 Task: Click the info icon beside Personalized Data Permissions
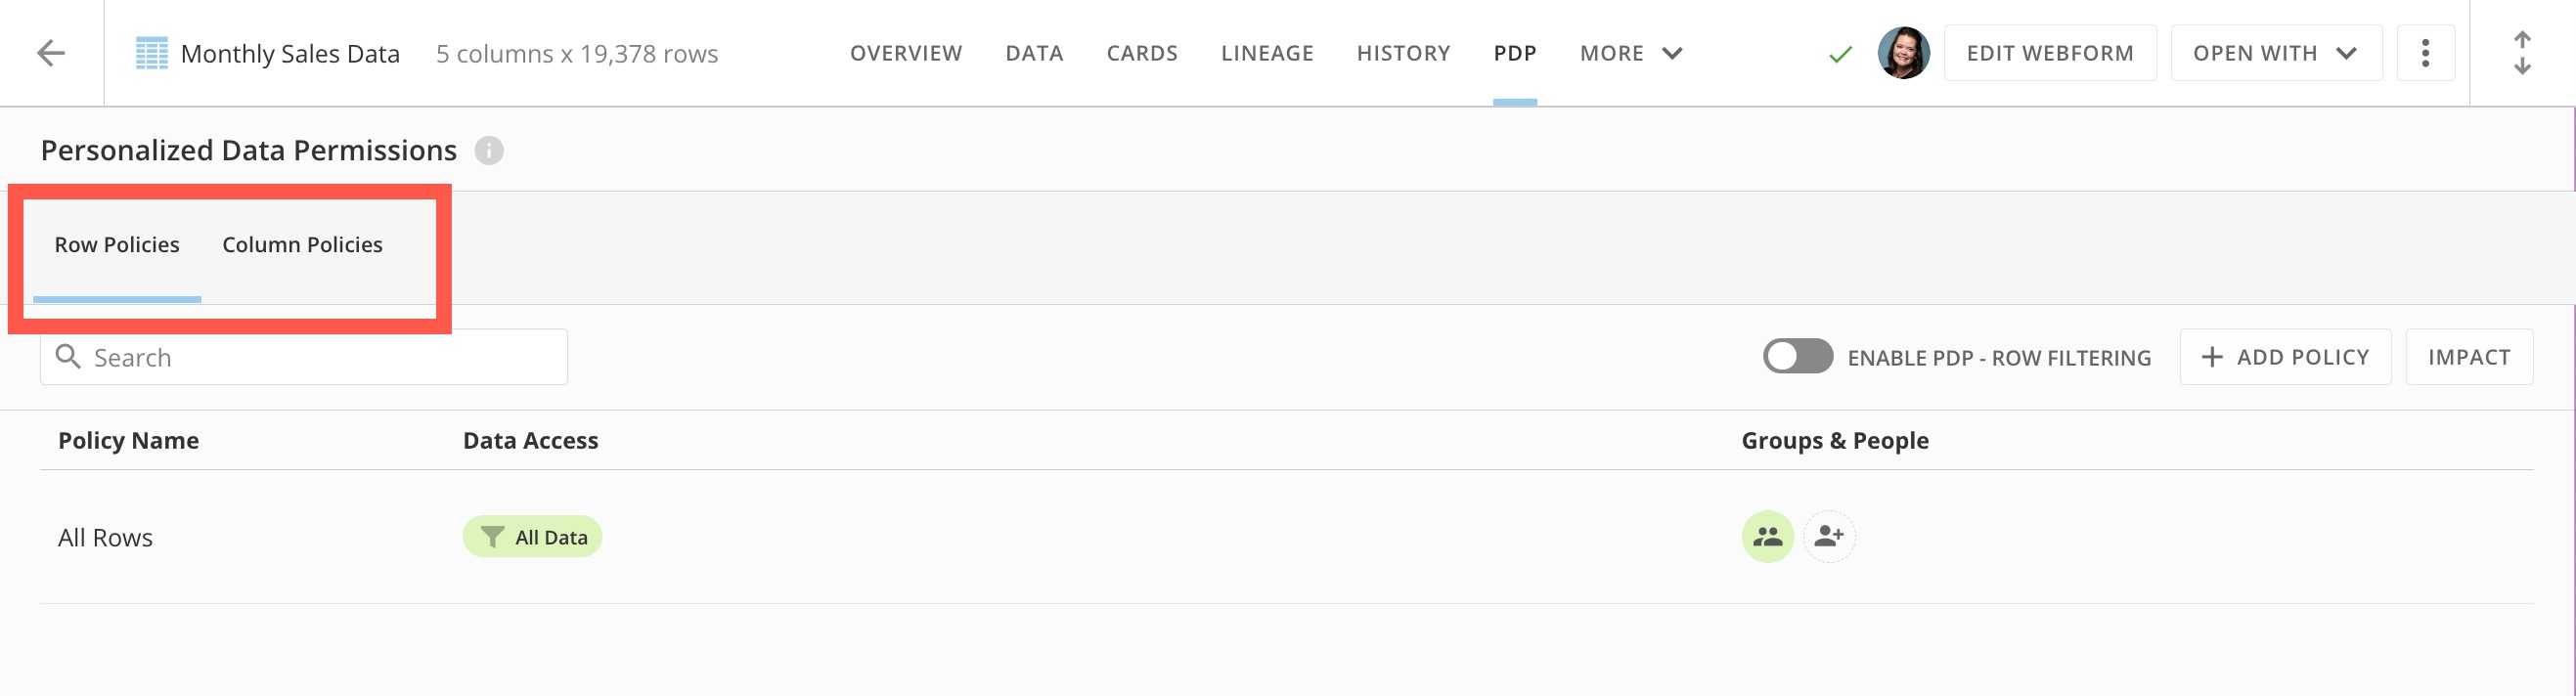pyautogui.click(x=489, y=151)
